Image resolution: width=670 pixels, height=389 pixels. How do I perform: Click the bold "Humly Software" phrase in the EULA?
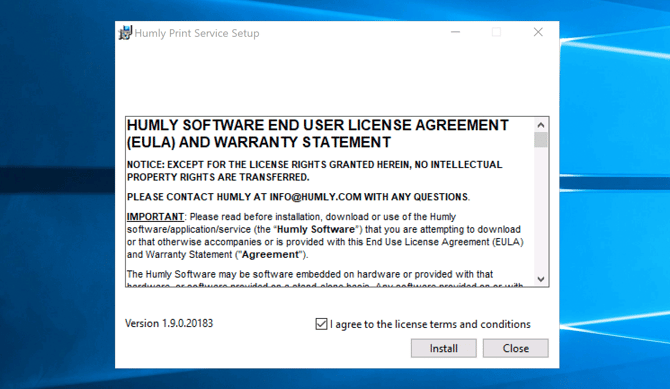[316, 230]
